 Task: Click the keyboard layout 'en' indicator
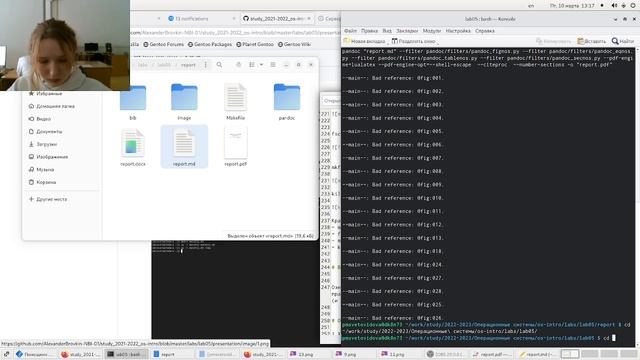[x=531, y=6]
